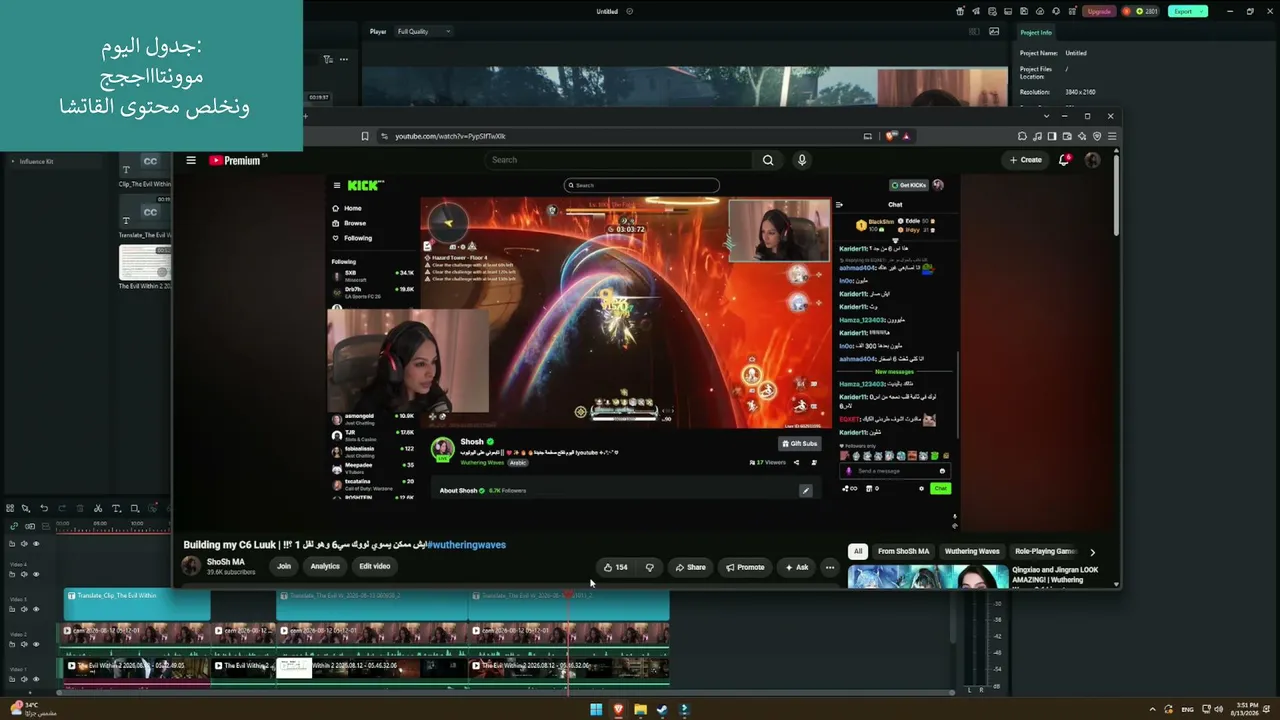Select the split scissors tool in timeline toolbar
This screenshot has height=720, width=1280.
click(x=97, y=508)
